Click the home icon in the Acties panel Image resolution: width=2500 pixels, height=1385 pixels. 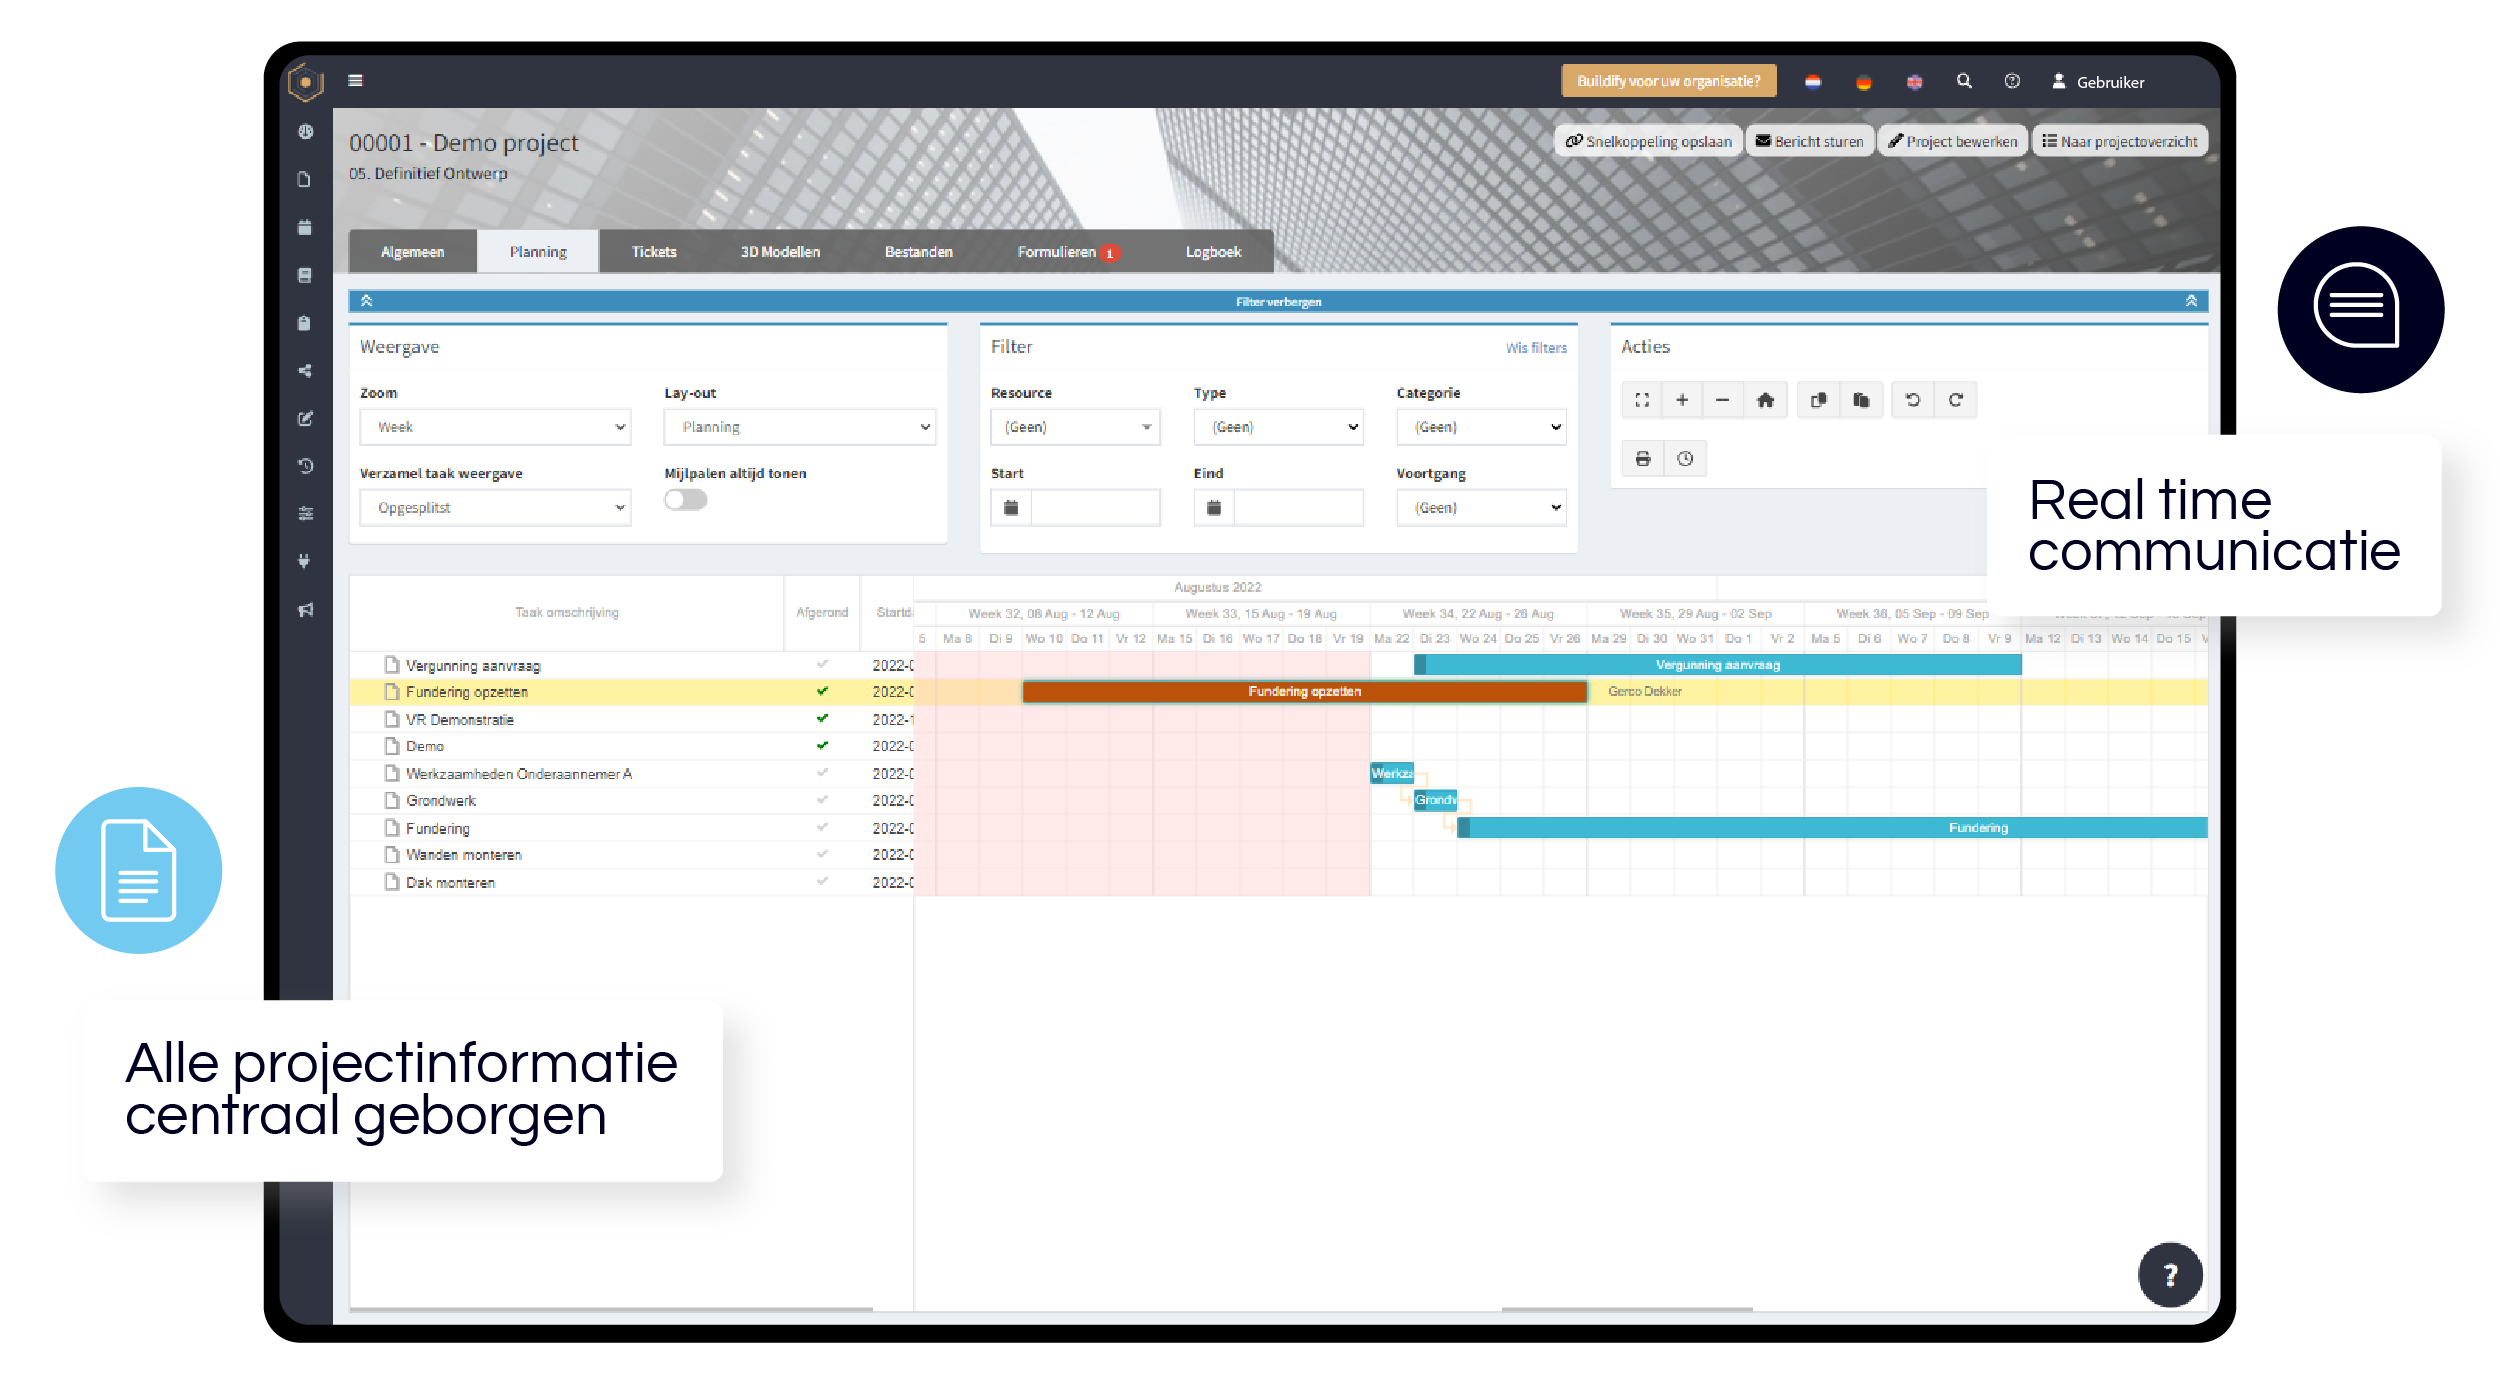click(x=1766, y=399)
